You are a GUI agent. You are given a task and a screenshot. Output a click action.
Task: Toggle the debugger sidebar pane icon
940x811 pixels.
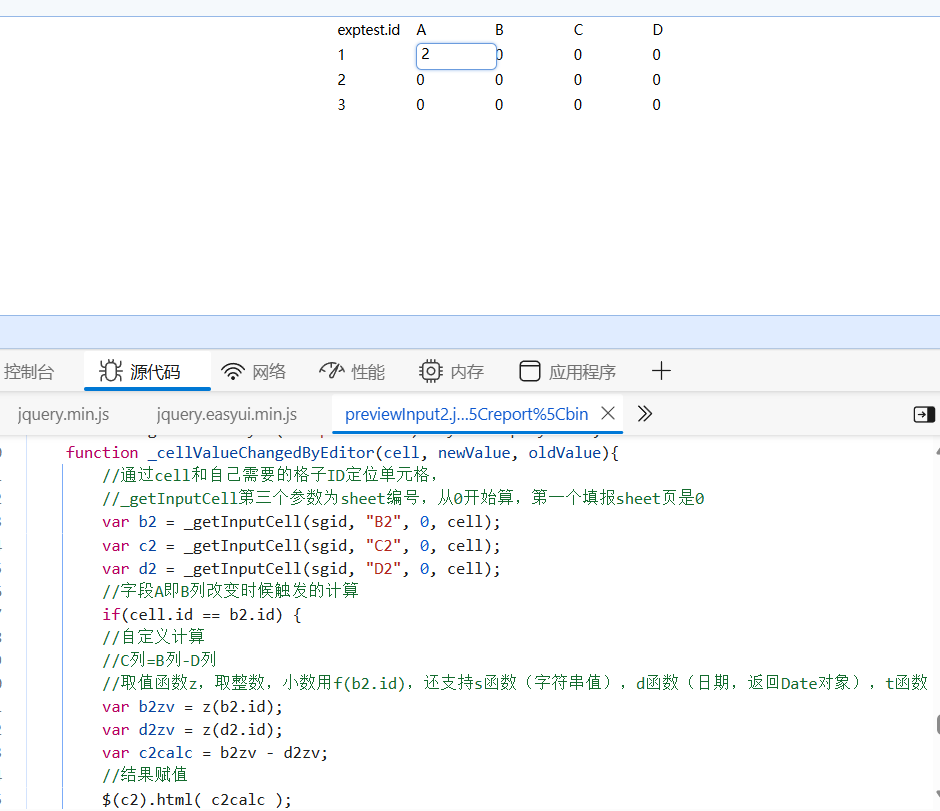(924, 414)
